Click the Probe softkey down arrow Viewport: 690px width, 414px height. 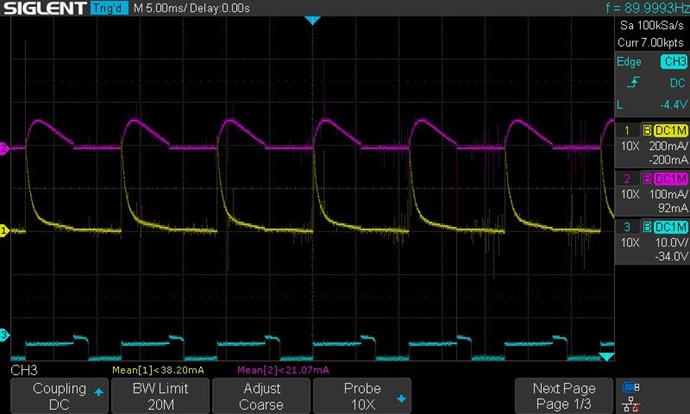pyautogui.click(x=401, y=399)
